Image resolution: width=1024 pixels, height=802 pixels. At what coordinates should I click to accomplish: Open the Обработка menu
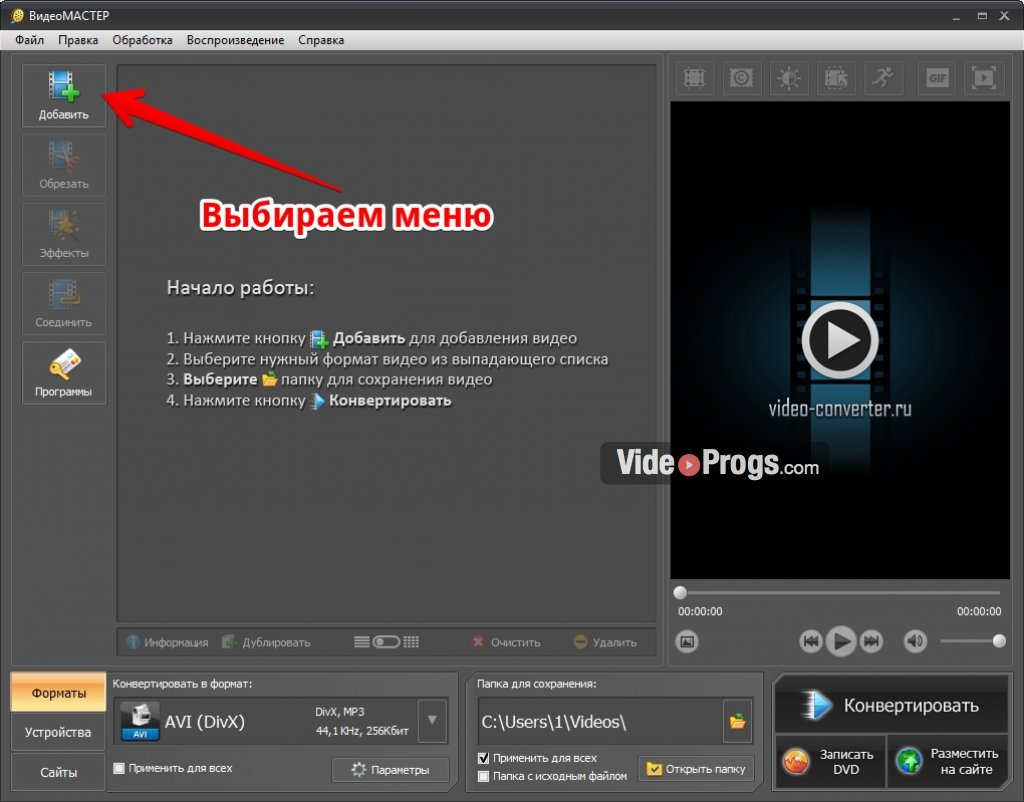[142, 40]
